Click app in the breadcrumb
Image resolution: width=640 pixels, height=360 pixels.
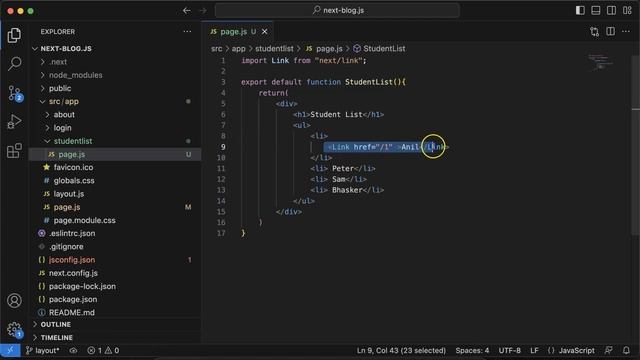[238, 49]
